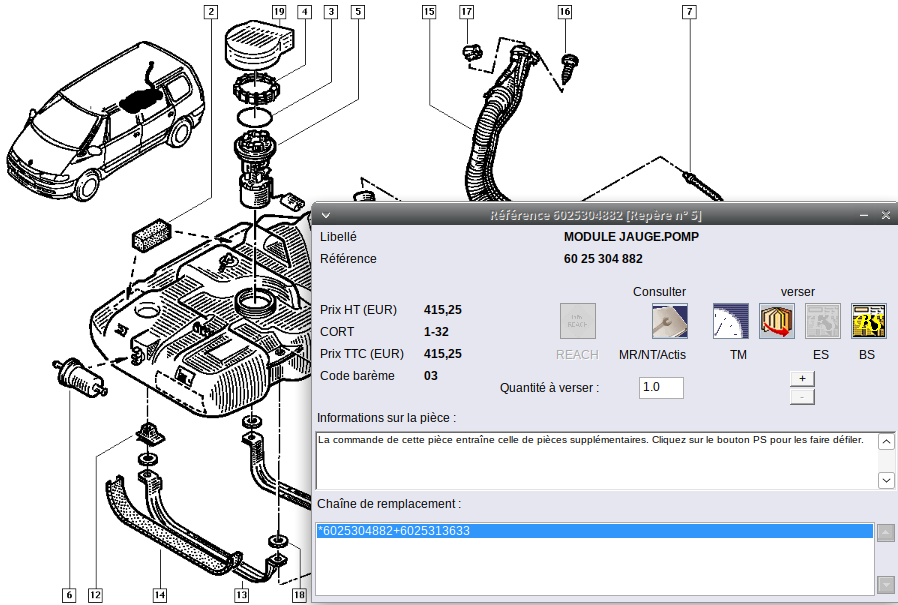Select callout number 5 in the diagram

358,12
